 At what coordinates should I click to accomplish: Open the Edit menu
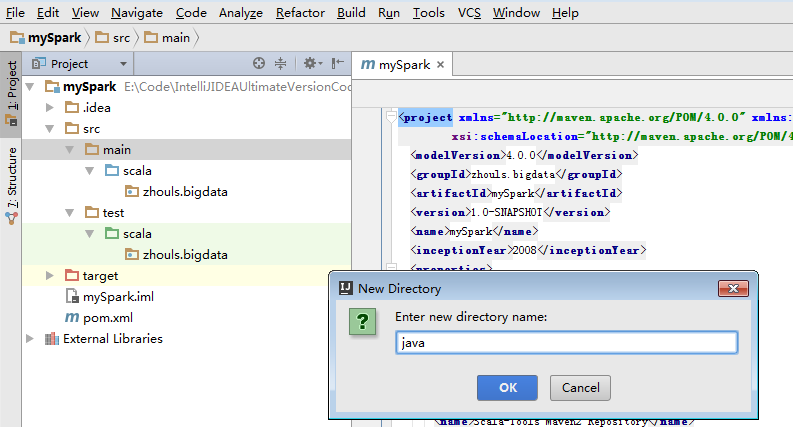tap(48, 13)
